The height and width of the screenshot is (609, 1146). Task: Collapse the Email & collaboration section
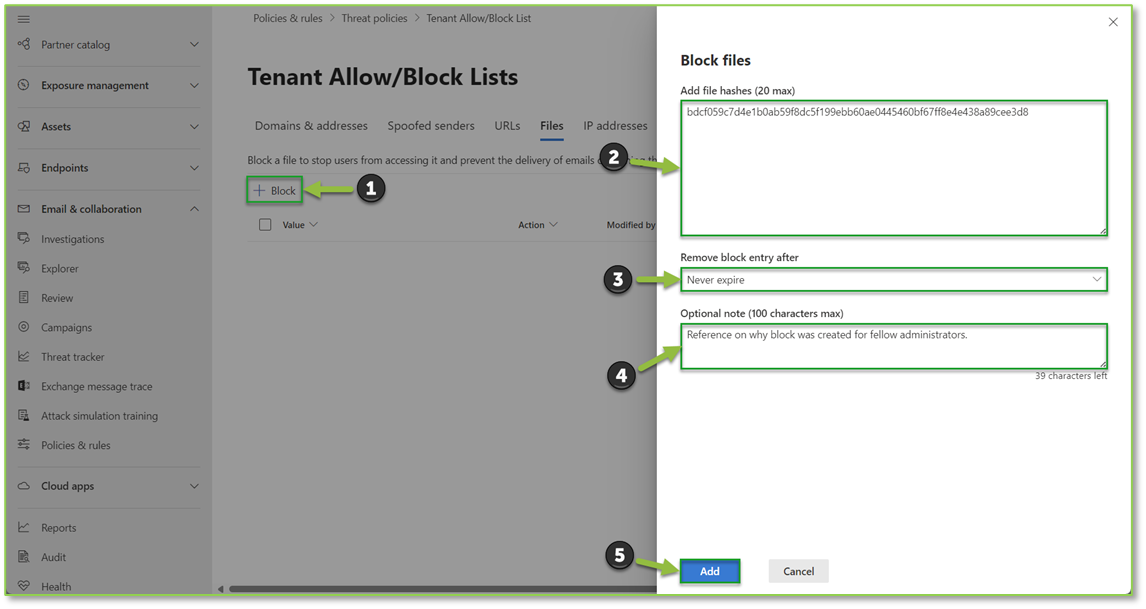click(194, 209)
